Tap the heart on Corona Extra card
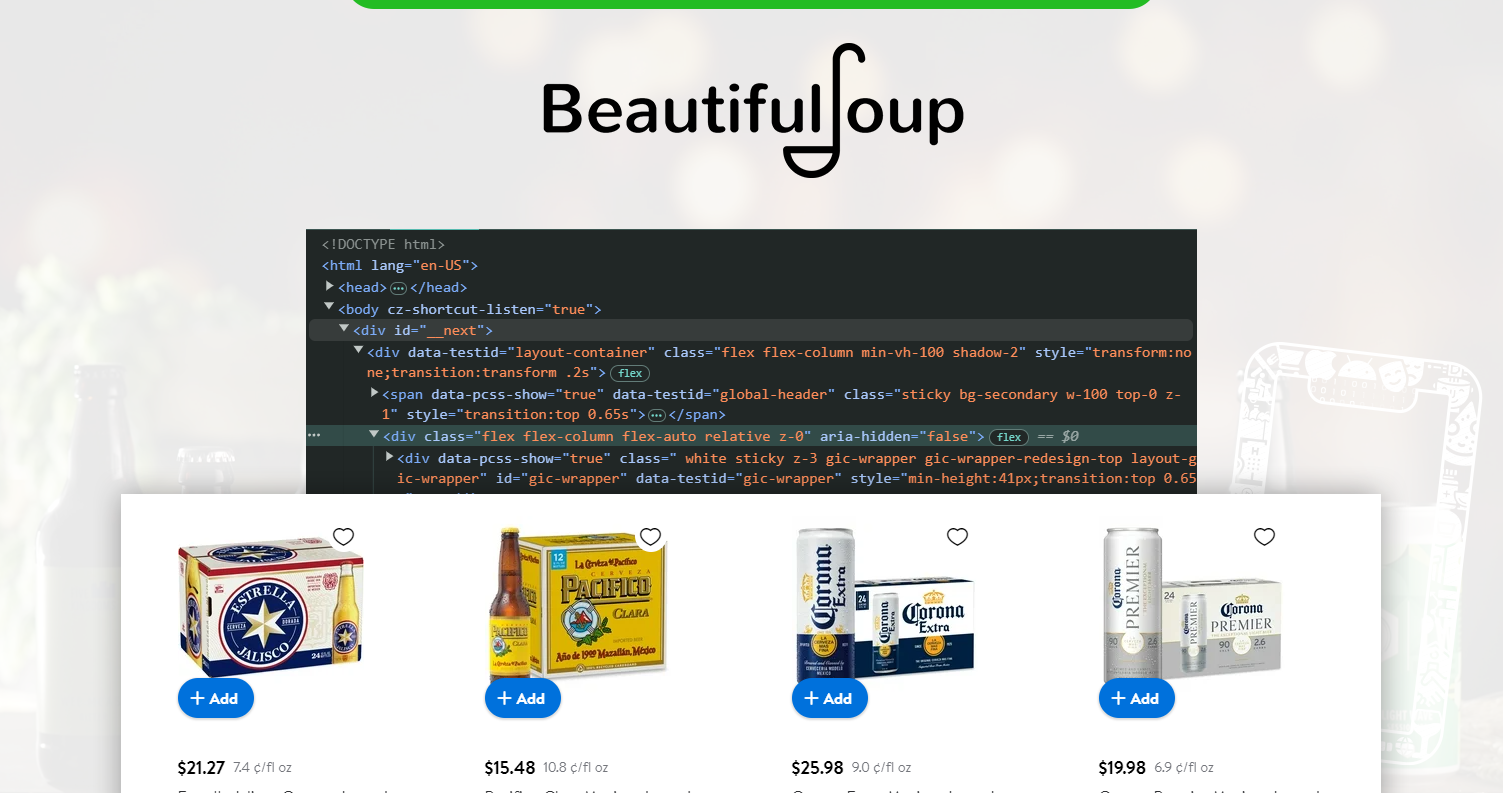The image size is (1503, 793). [957, 537]
